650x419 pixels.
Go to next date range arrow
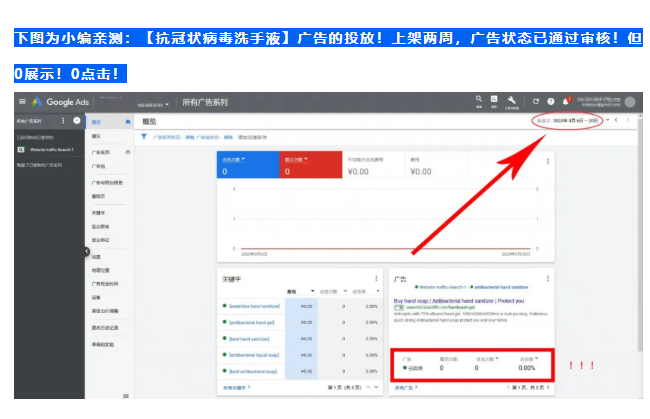(628, 120)
